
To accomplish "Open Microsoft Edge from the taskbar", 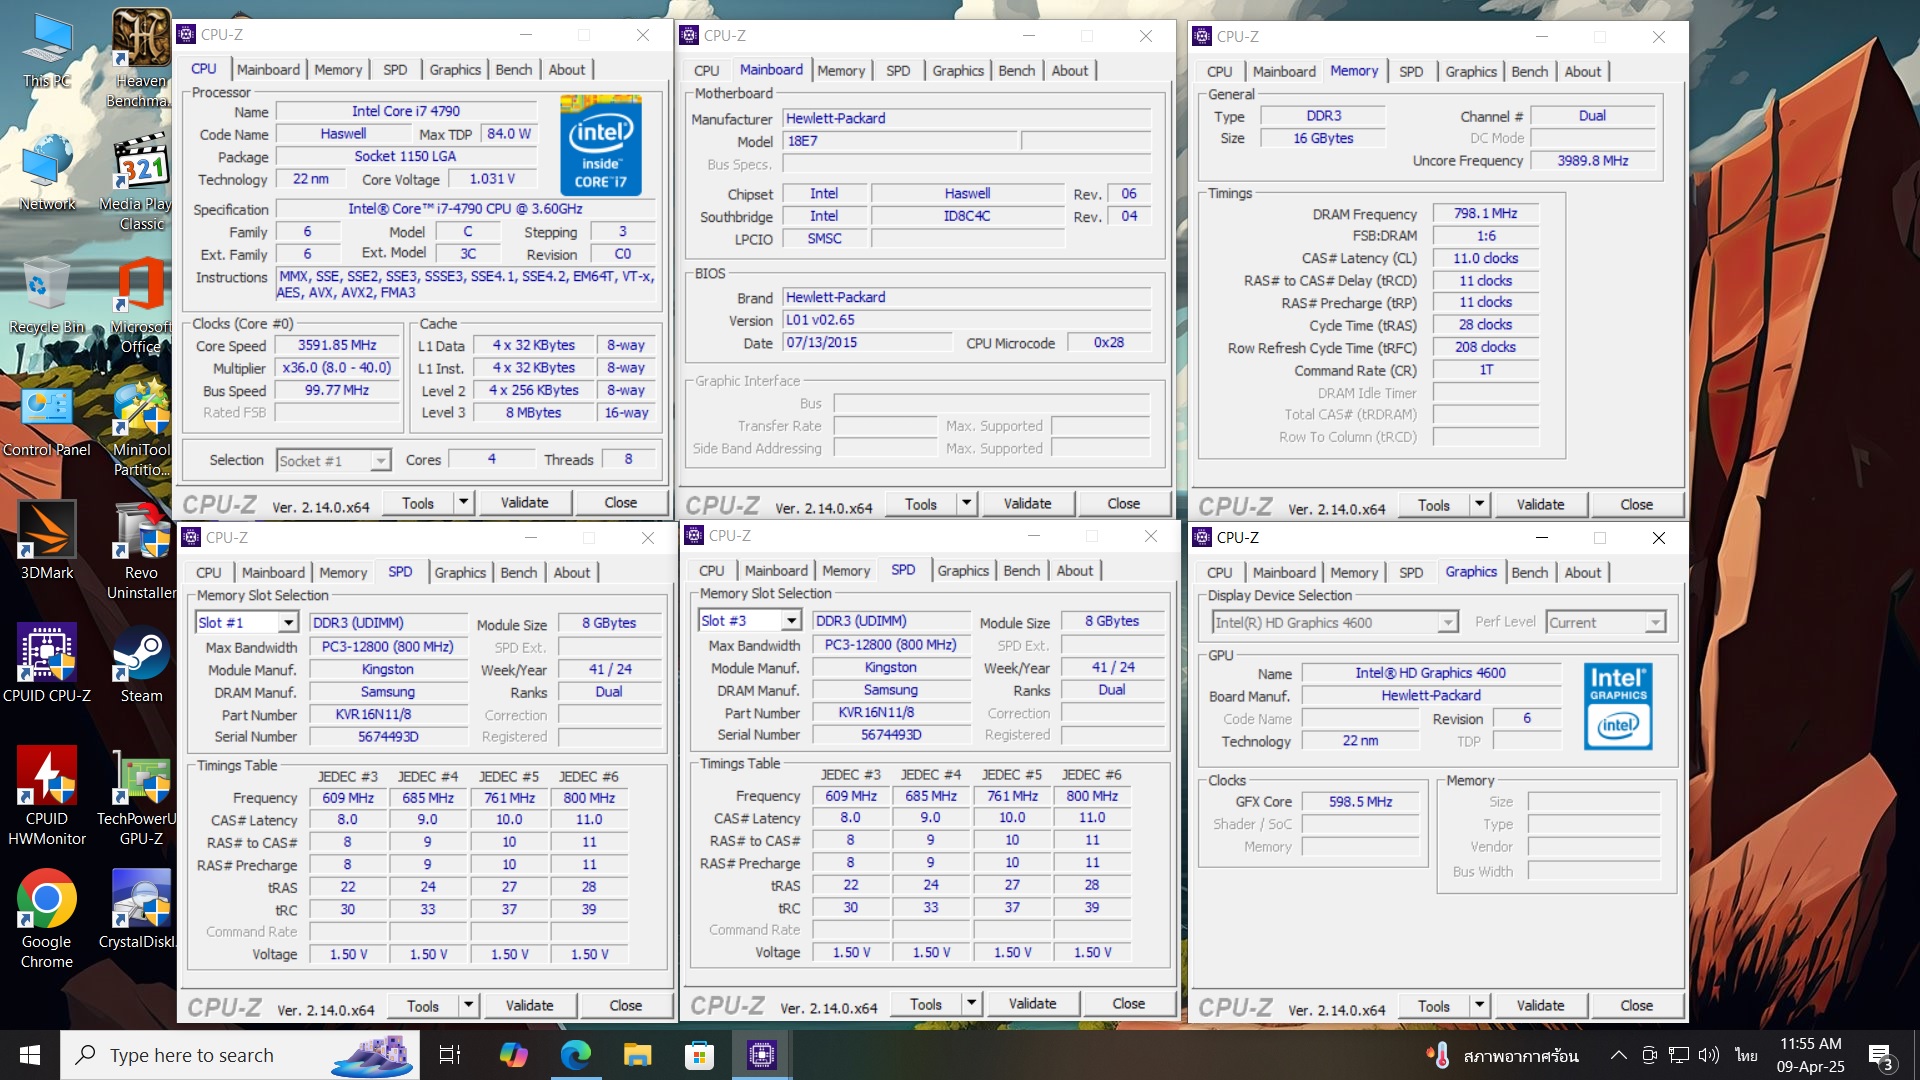I will click(x=576, y=1054).
